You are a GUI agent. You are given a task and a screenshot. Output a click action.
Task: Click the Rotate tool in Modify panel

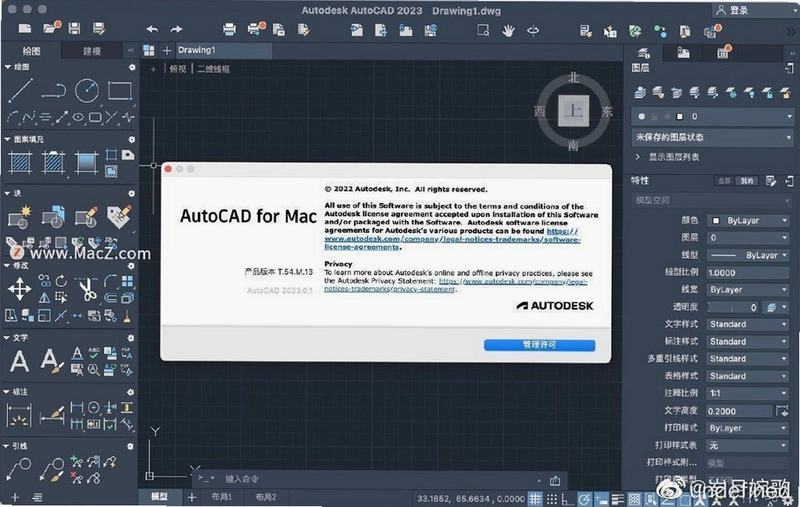coord(61,281)
